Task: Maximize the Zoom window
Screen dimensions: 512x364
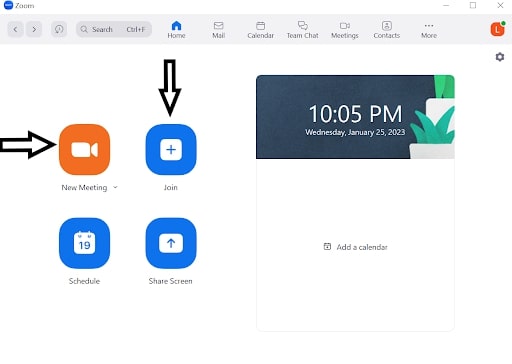Action: point(473,5)
